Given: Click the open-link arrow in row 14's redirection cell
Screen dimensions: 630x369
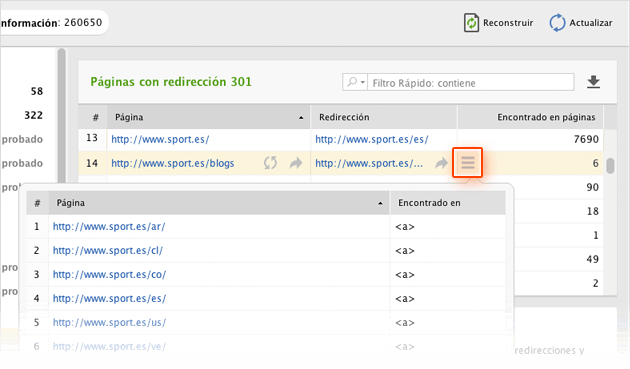Looking at the screenshot, I should click(442, 163).
